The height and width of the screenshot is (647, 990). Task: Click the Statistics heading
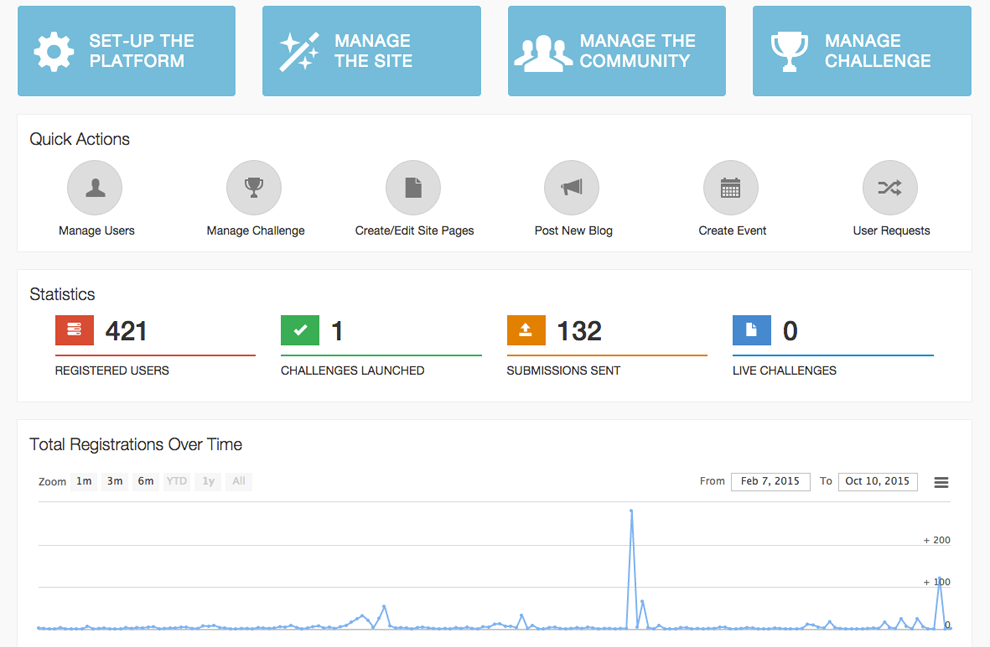62,294
